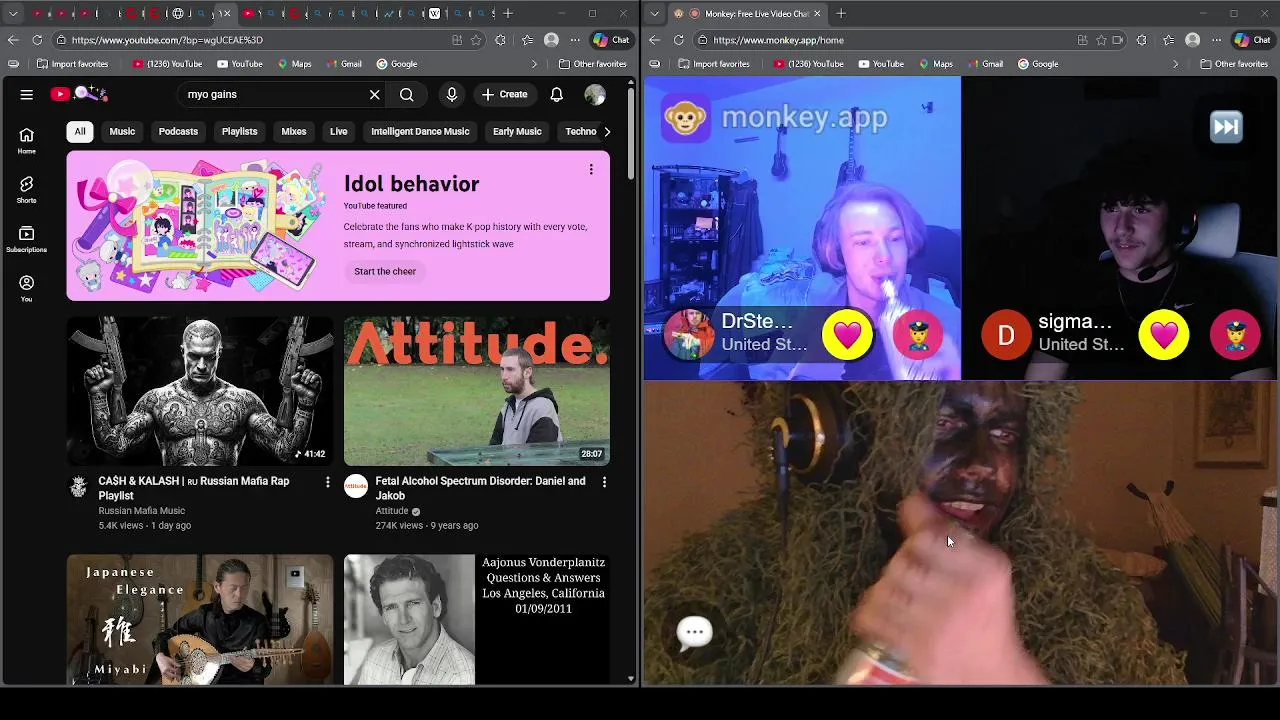Refresh the YouTube browser window
The image size is (1280, 720).
37,40
